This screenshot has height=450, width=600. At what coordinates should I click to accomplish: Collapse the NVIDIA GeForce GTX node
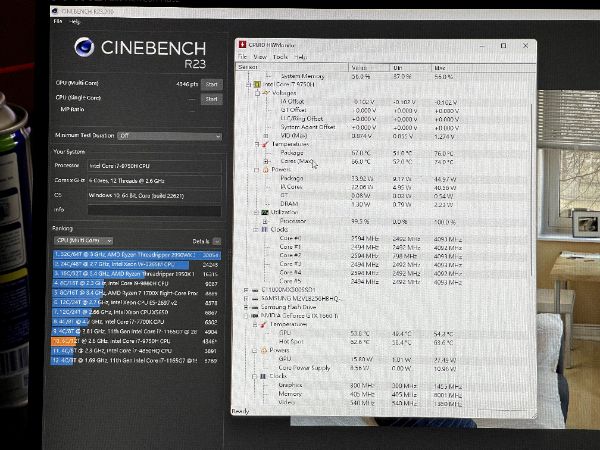point(246,316)
